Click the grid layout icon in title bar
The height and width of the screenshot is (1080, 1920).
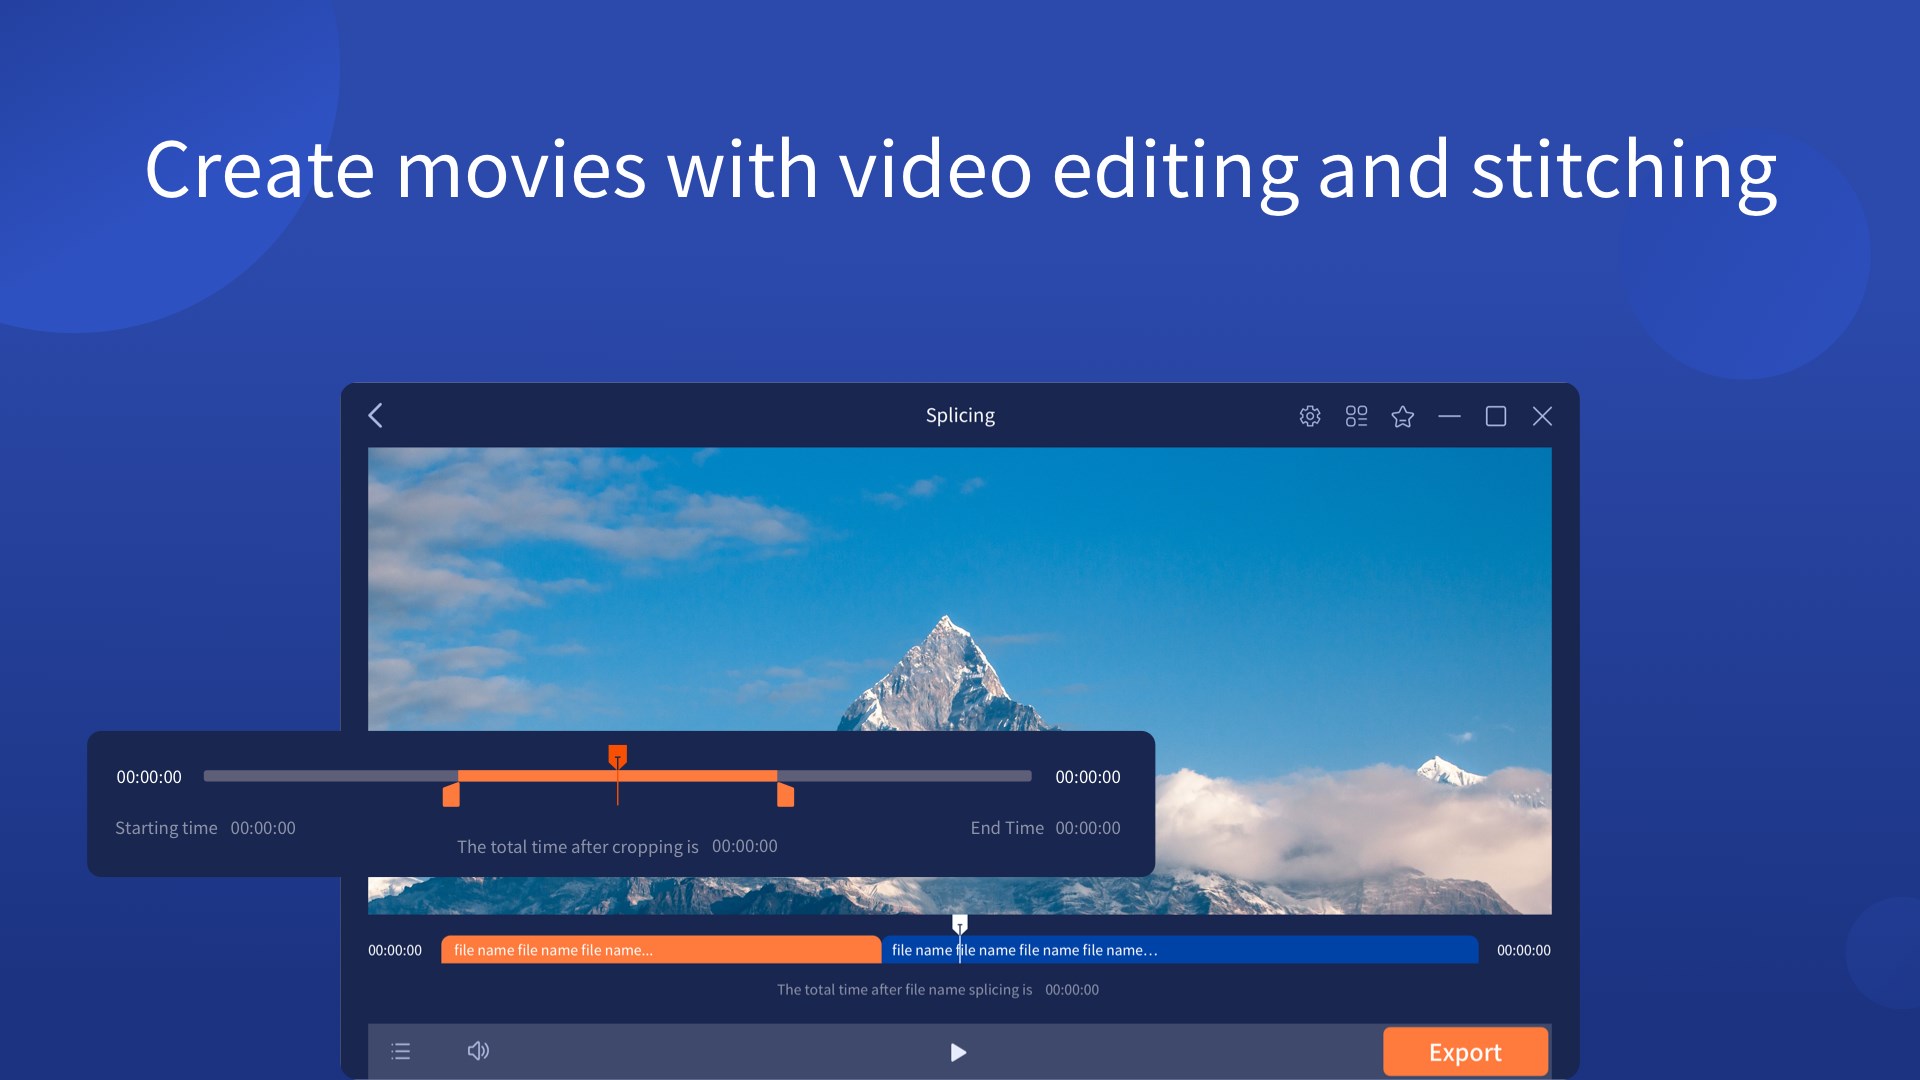pyautogui.click(x=1356, y=416)
